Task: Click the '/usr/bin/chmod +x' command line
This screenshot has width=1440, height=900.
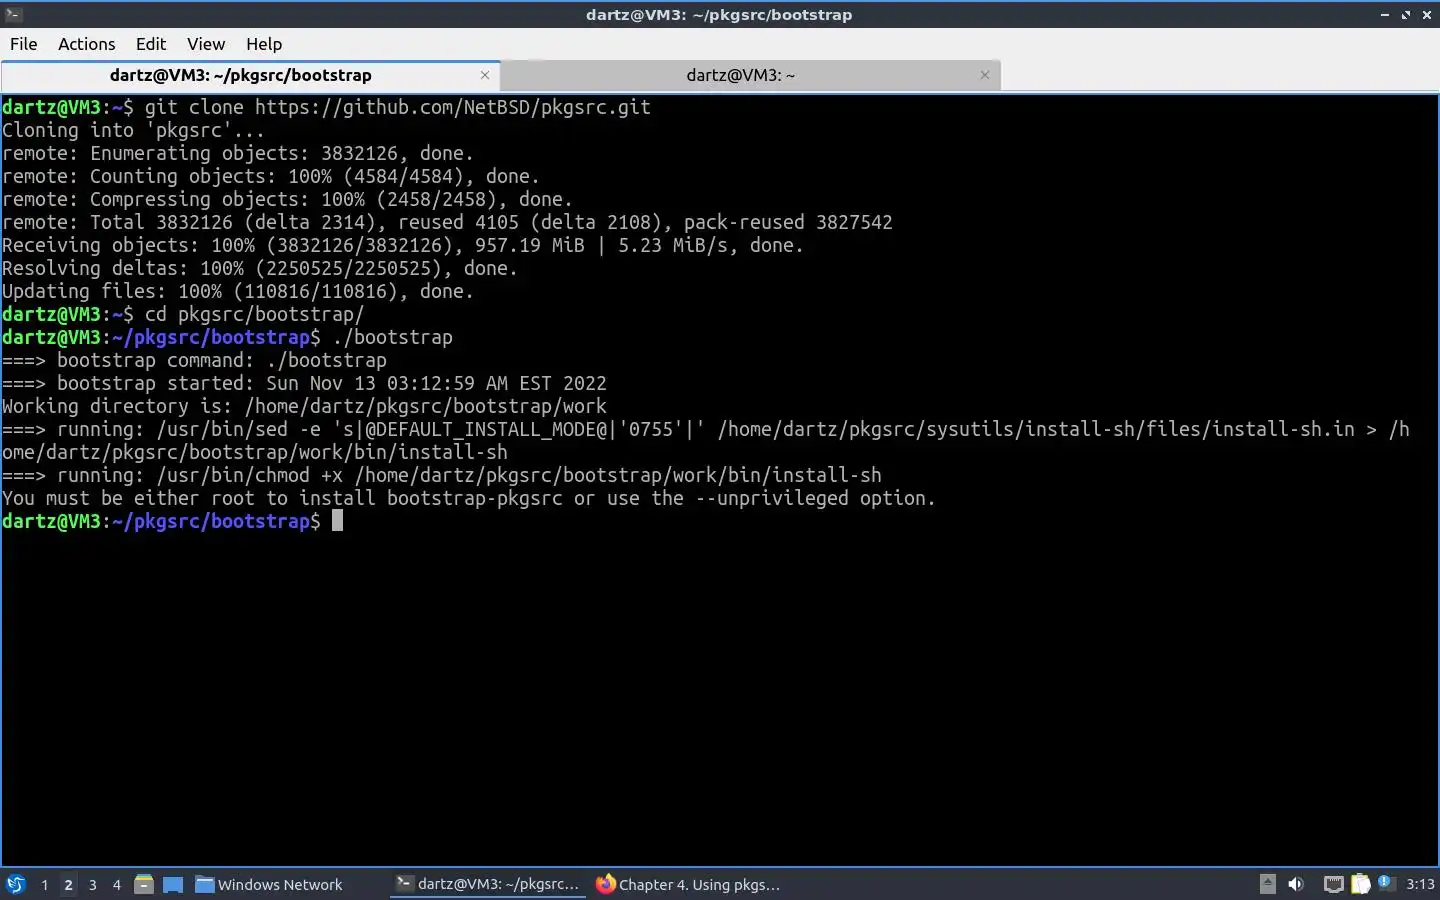Action: pos(442,475)
